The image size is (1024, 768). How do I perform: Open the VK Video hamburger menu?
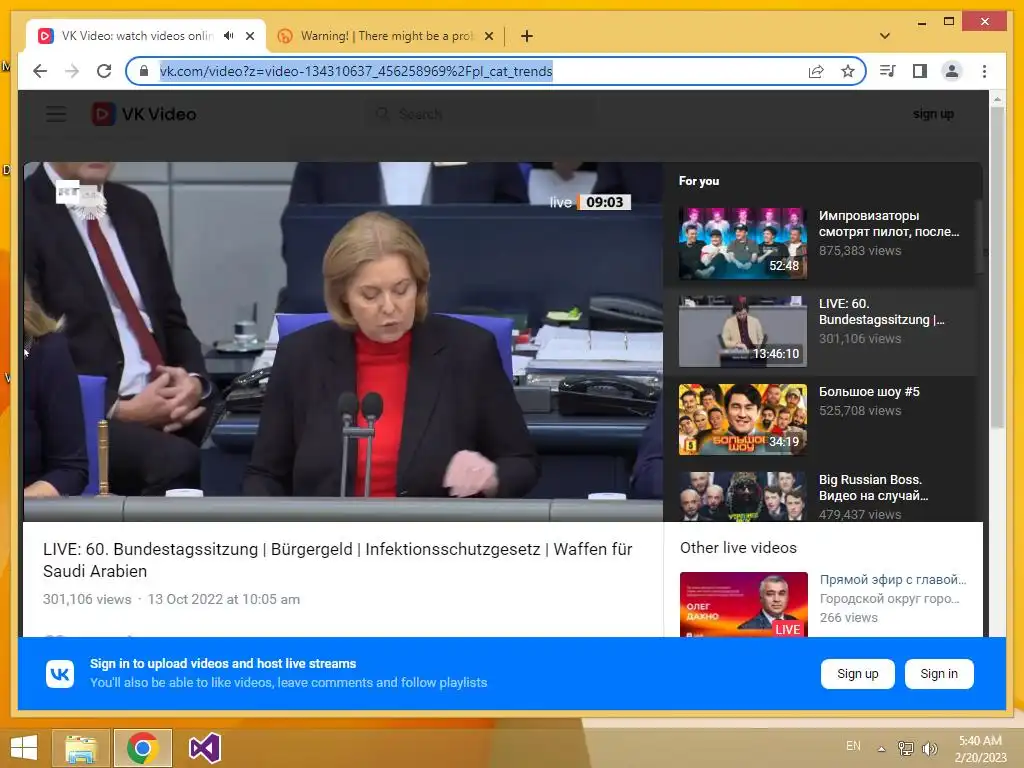(x=56, y=114)
